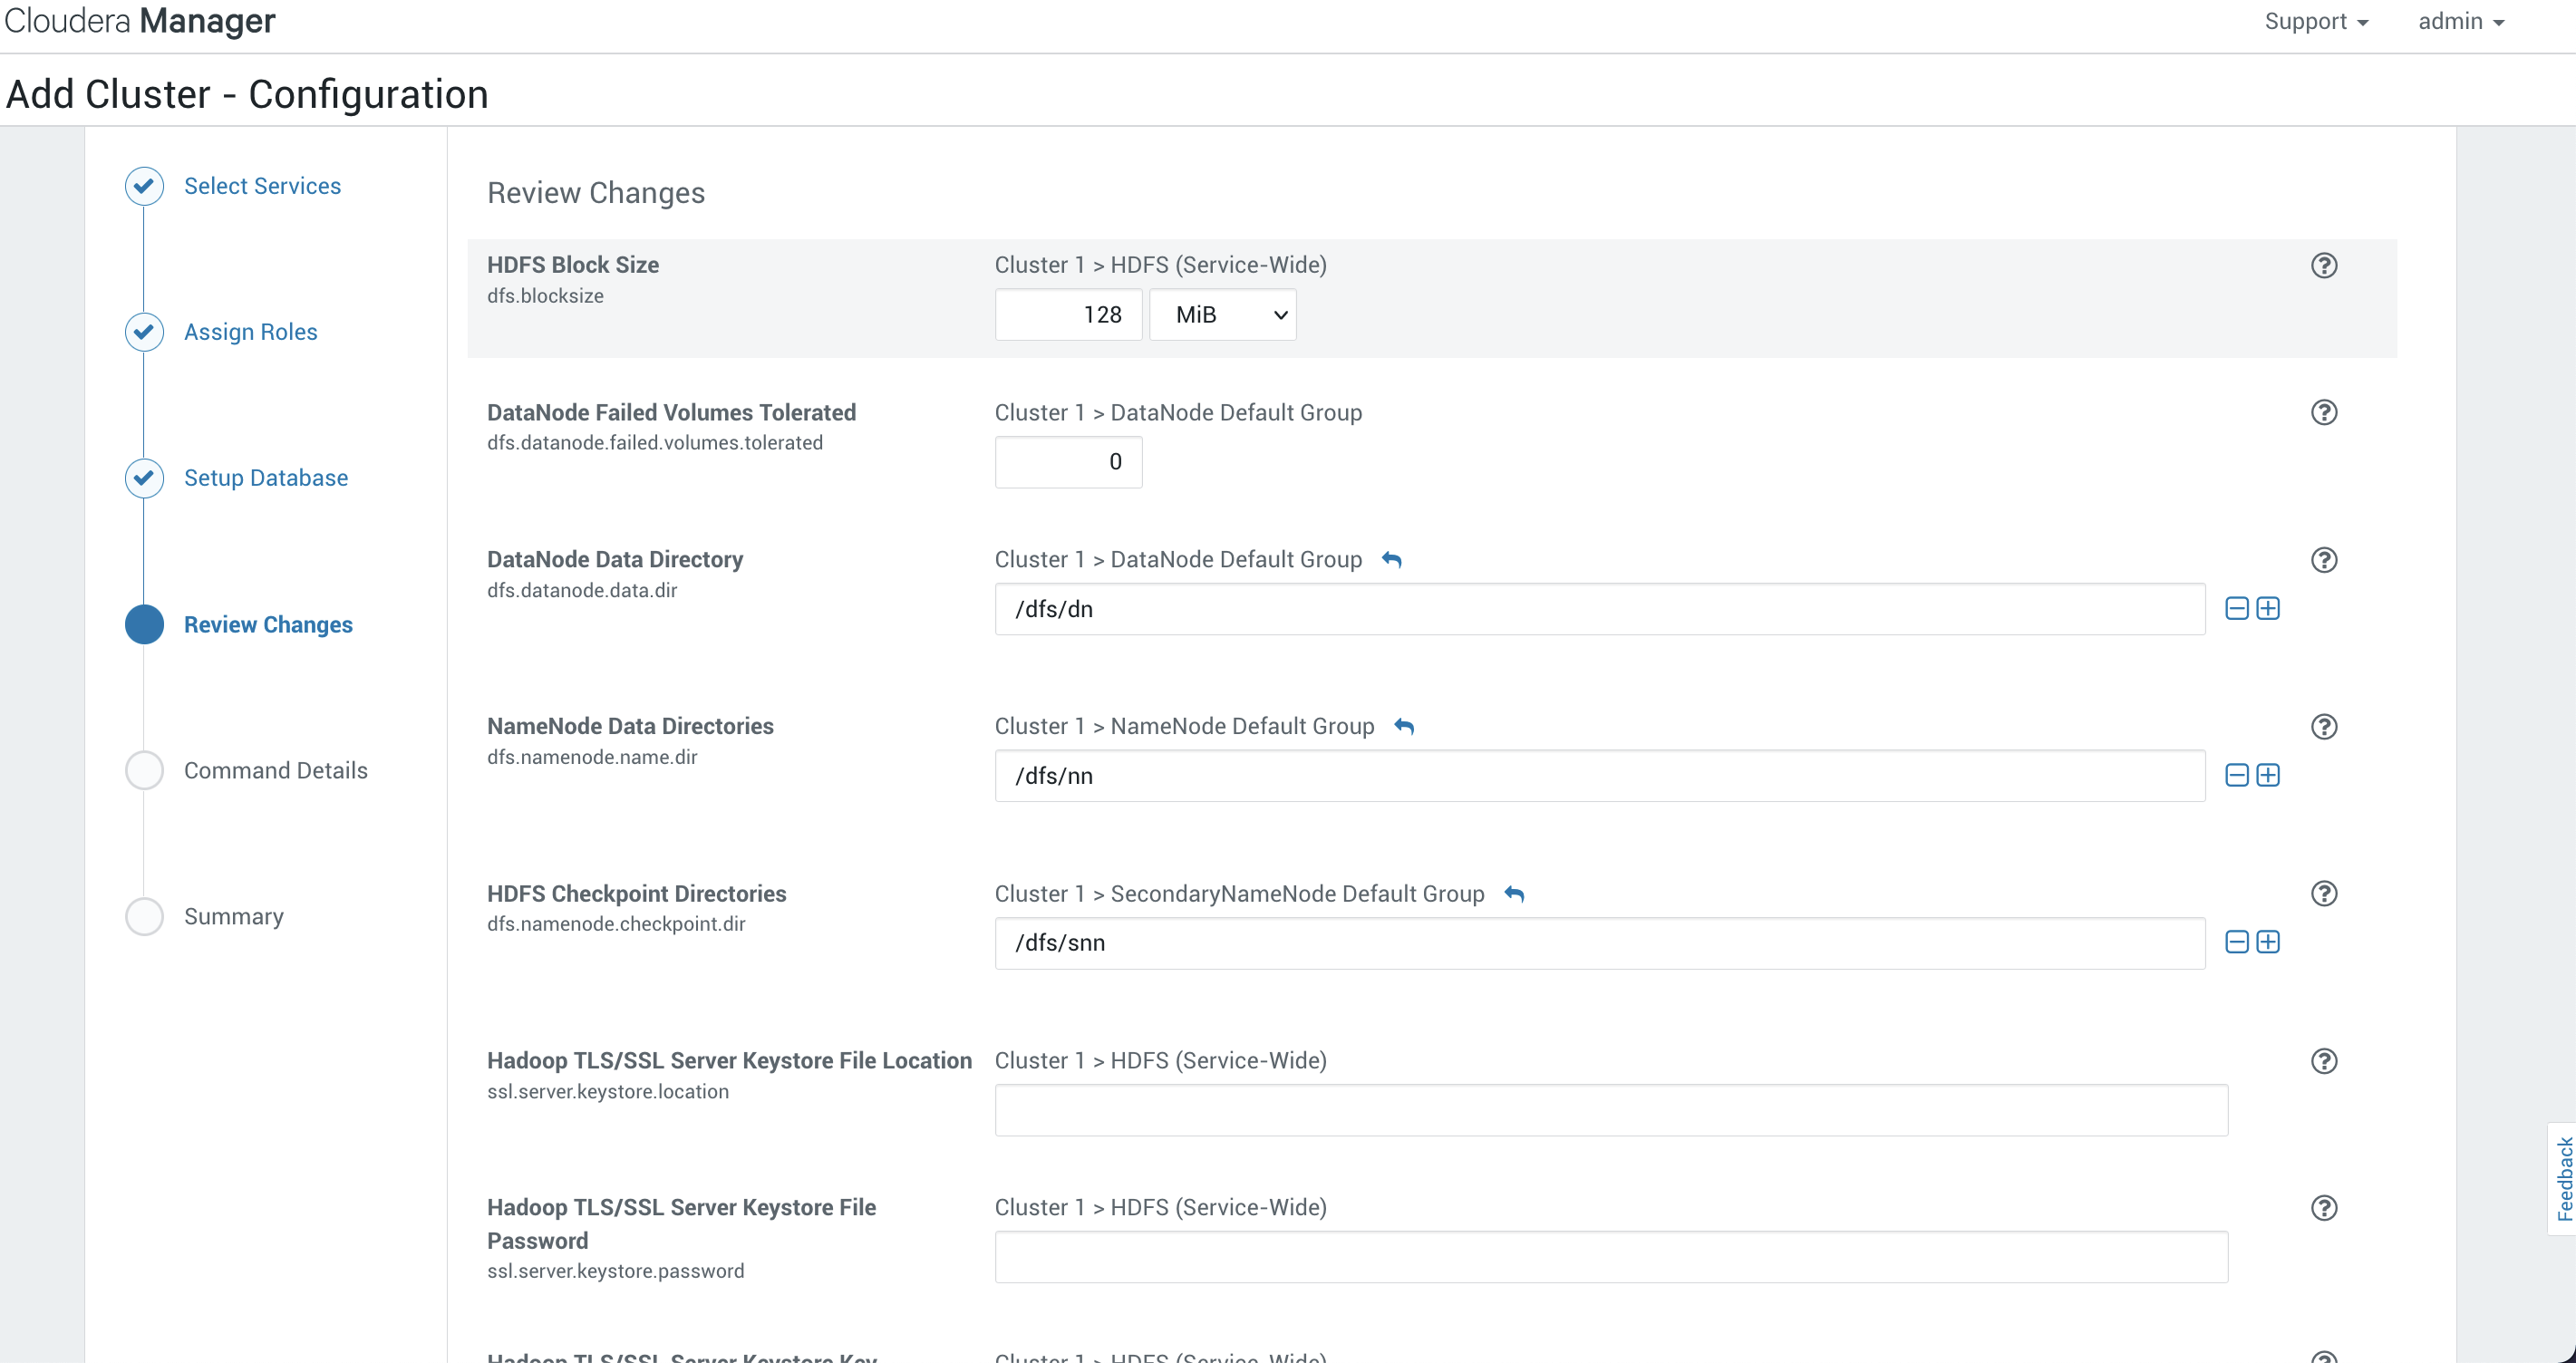Click Summary step label
2576x1363 pixels.
(234, 917)
